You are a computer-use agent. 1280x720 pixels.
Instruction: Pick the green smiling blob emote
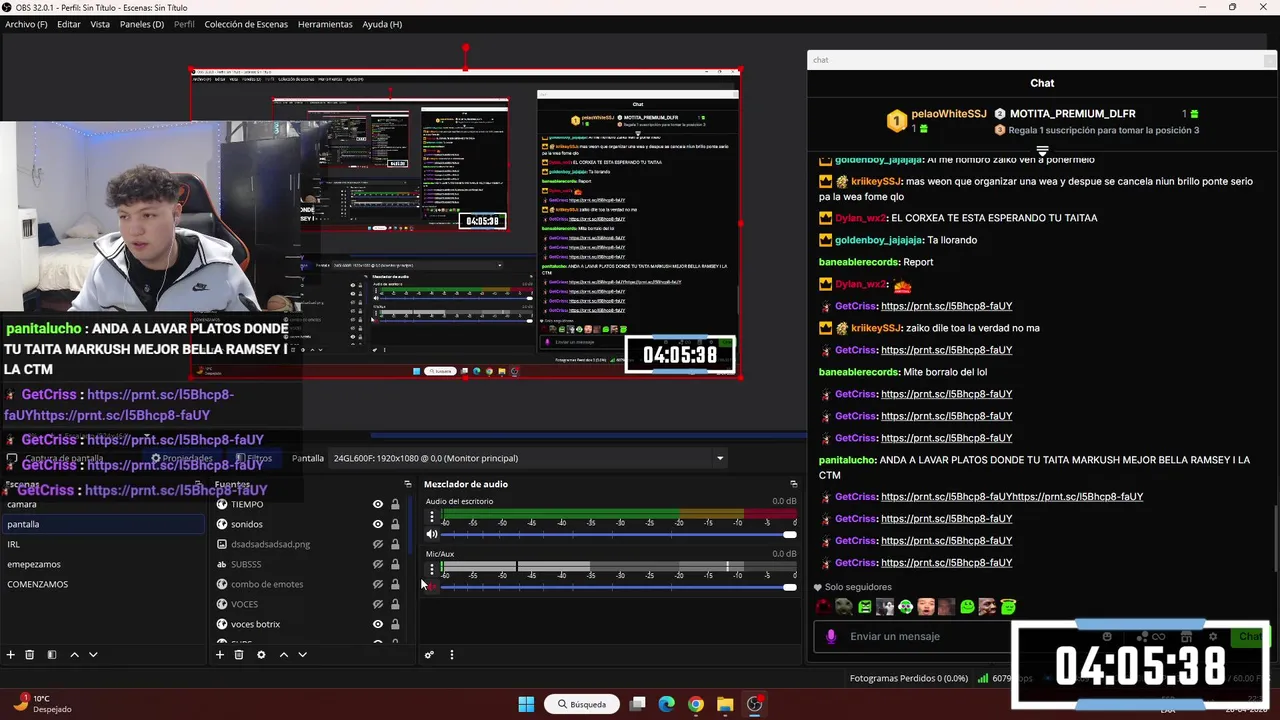point(967,607)
